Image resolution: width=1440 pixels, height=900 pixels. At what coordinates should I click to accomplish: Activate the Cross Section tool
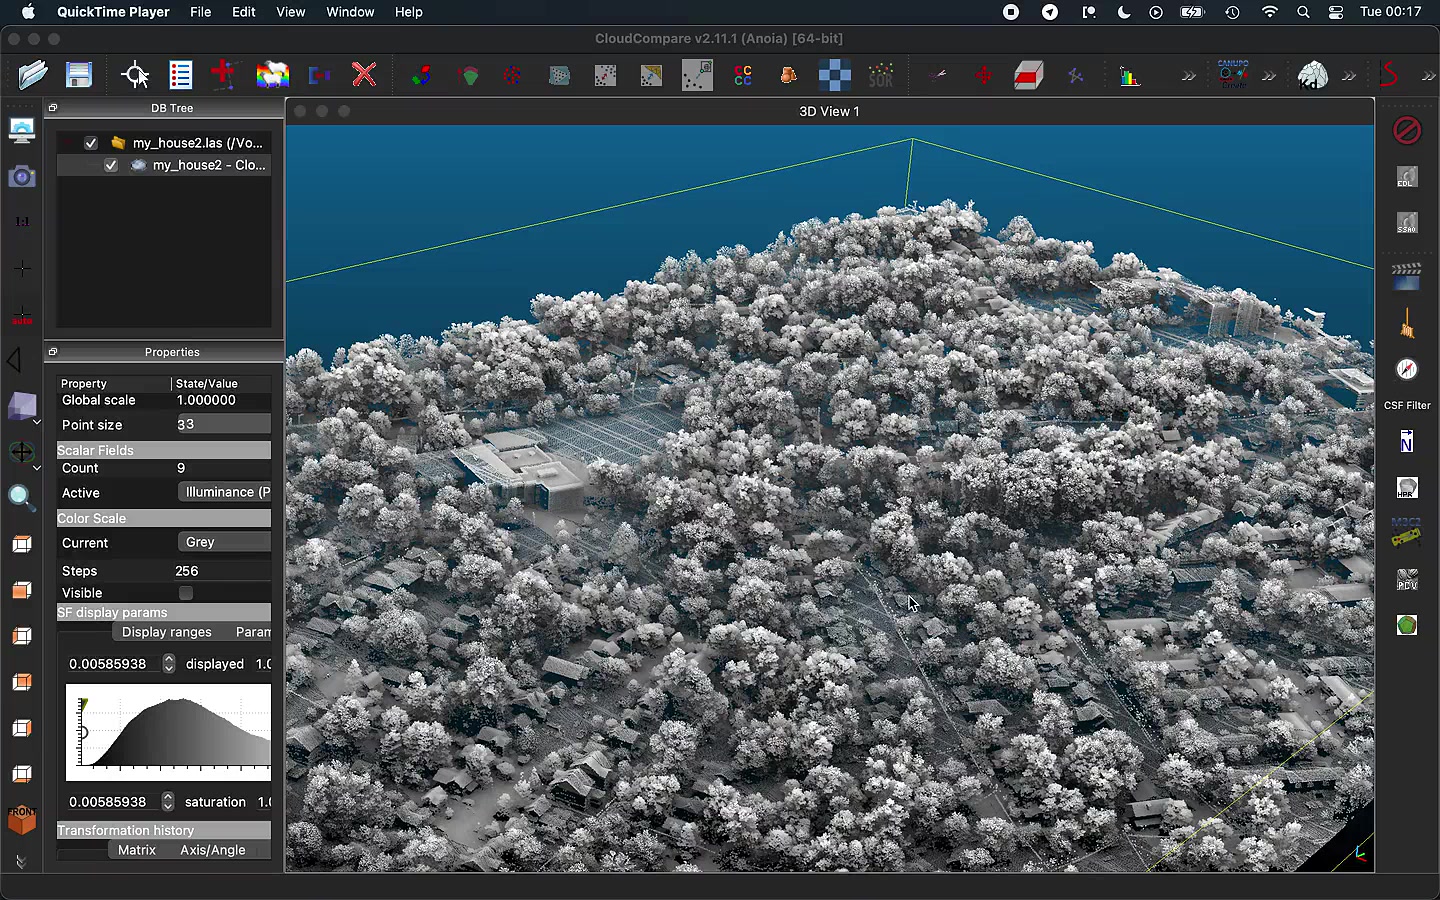pos(1028,75)
